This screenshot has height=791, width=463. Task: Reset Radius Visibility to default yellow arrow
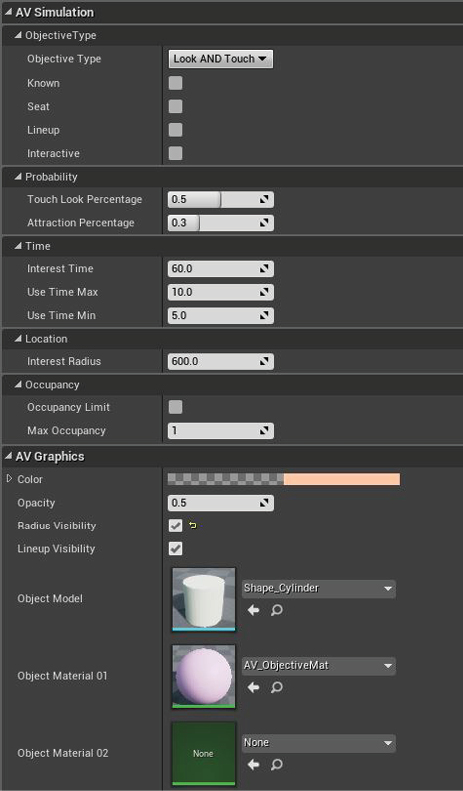click(192, 526)
